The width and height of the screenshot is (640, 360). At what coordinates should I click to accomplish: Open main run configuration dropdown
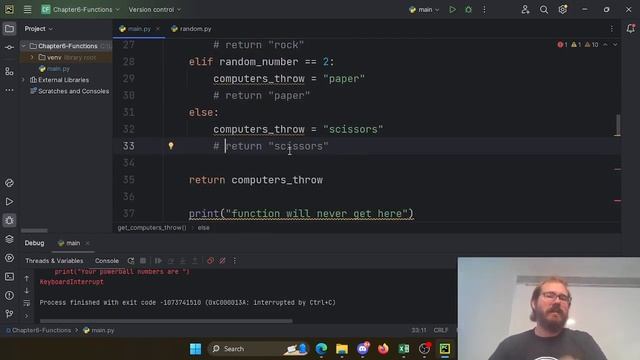tap(424, 9)
